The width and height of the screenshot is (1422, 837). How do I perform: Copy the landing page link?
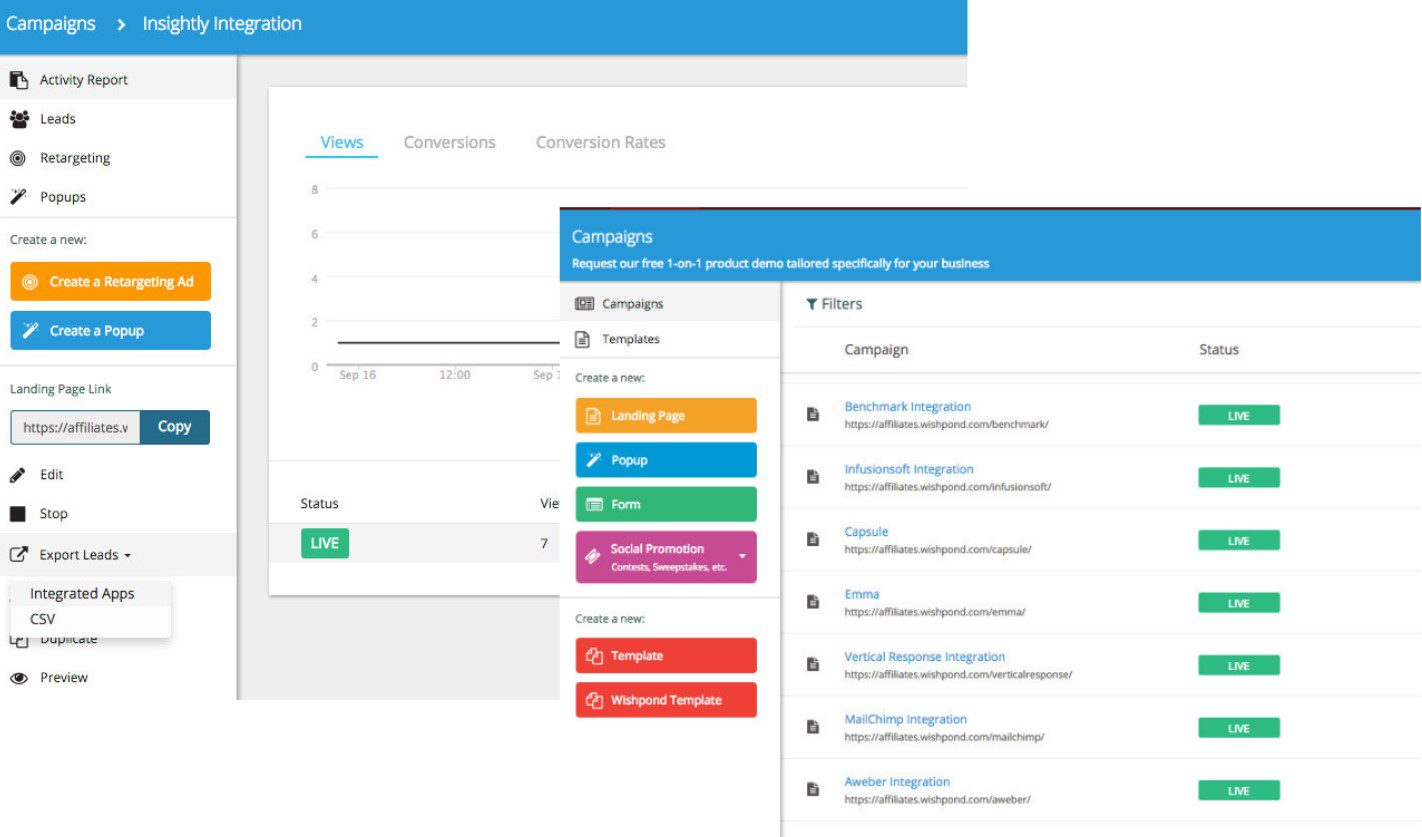174,427
